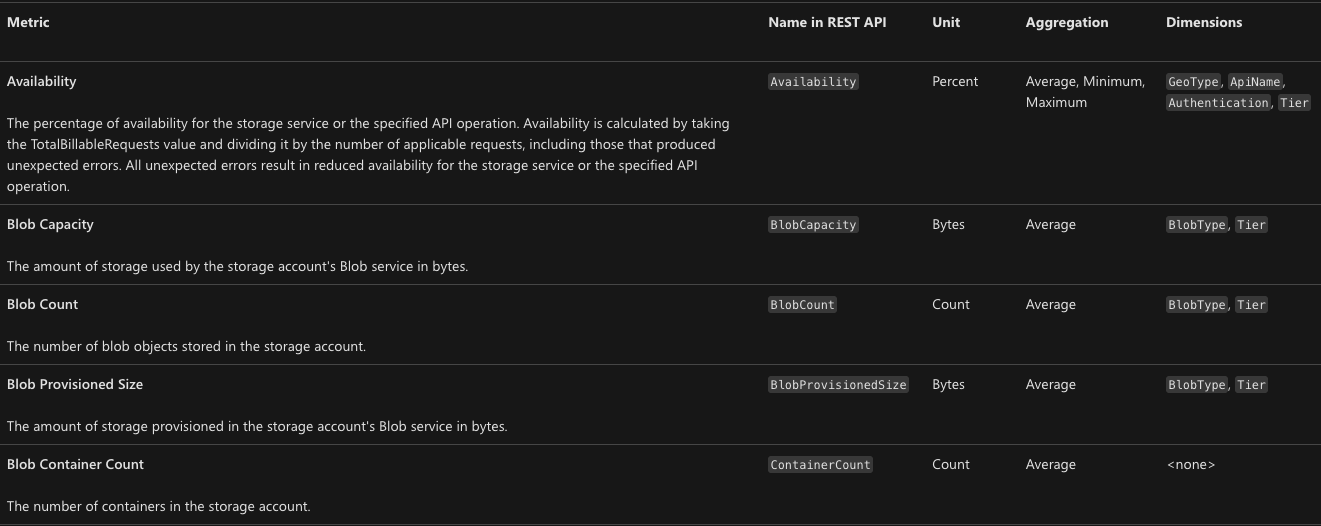Screen dimensions: 1321x526
Task: Click the "Aggregation" column header
Action: tap(1066, 22)
